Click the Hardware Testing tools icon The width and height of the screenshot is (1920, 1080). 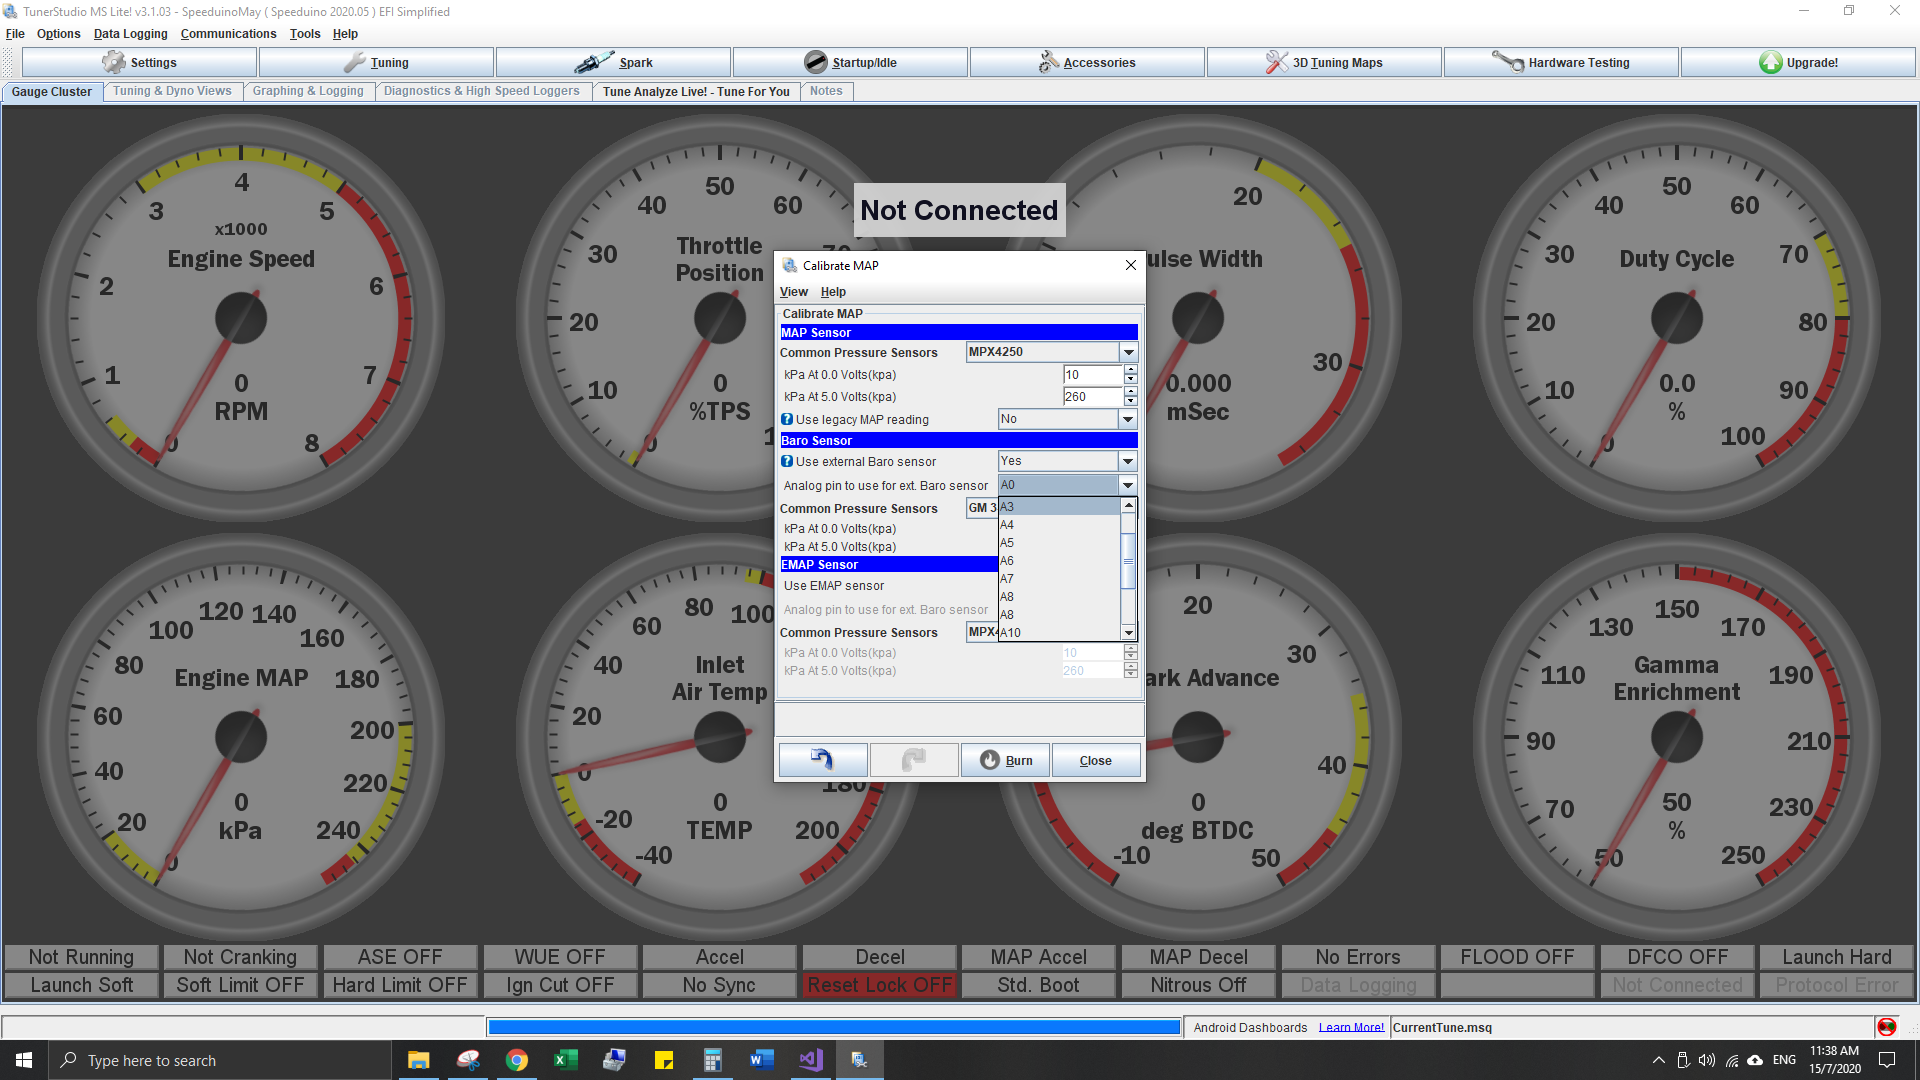pyautogui.click(x=1506, y=61)
